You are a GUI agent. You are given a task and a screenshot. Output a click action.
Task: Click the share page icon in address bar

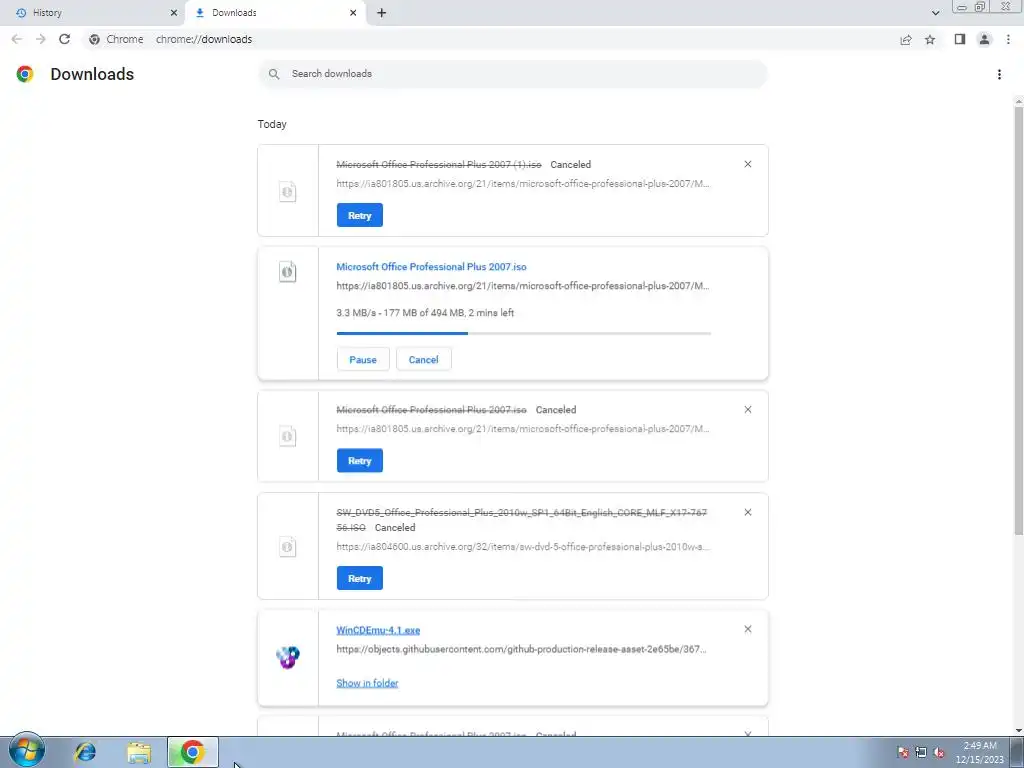(906, 40)
